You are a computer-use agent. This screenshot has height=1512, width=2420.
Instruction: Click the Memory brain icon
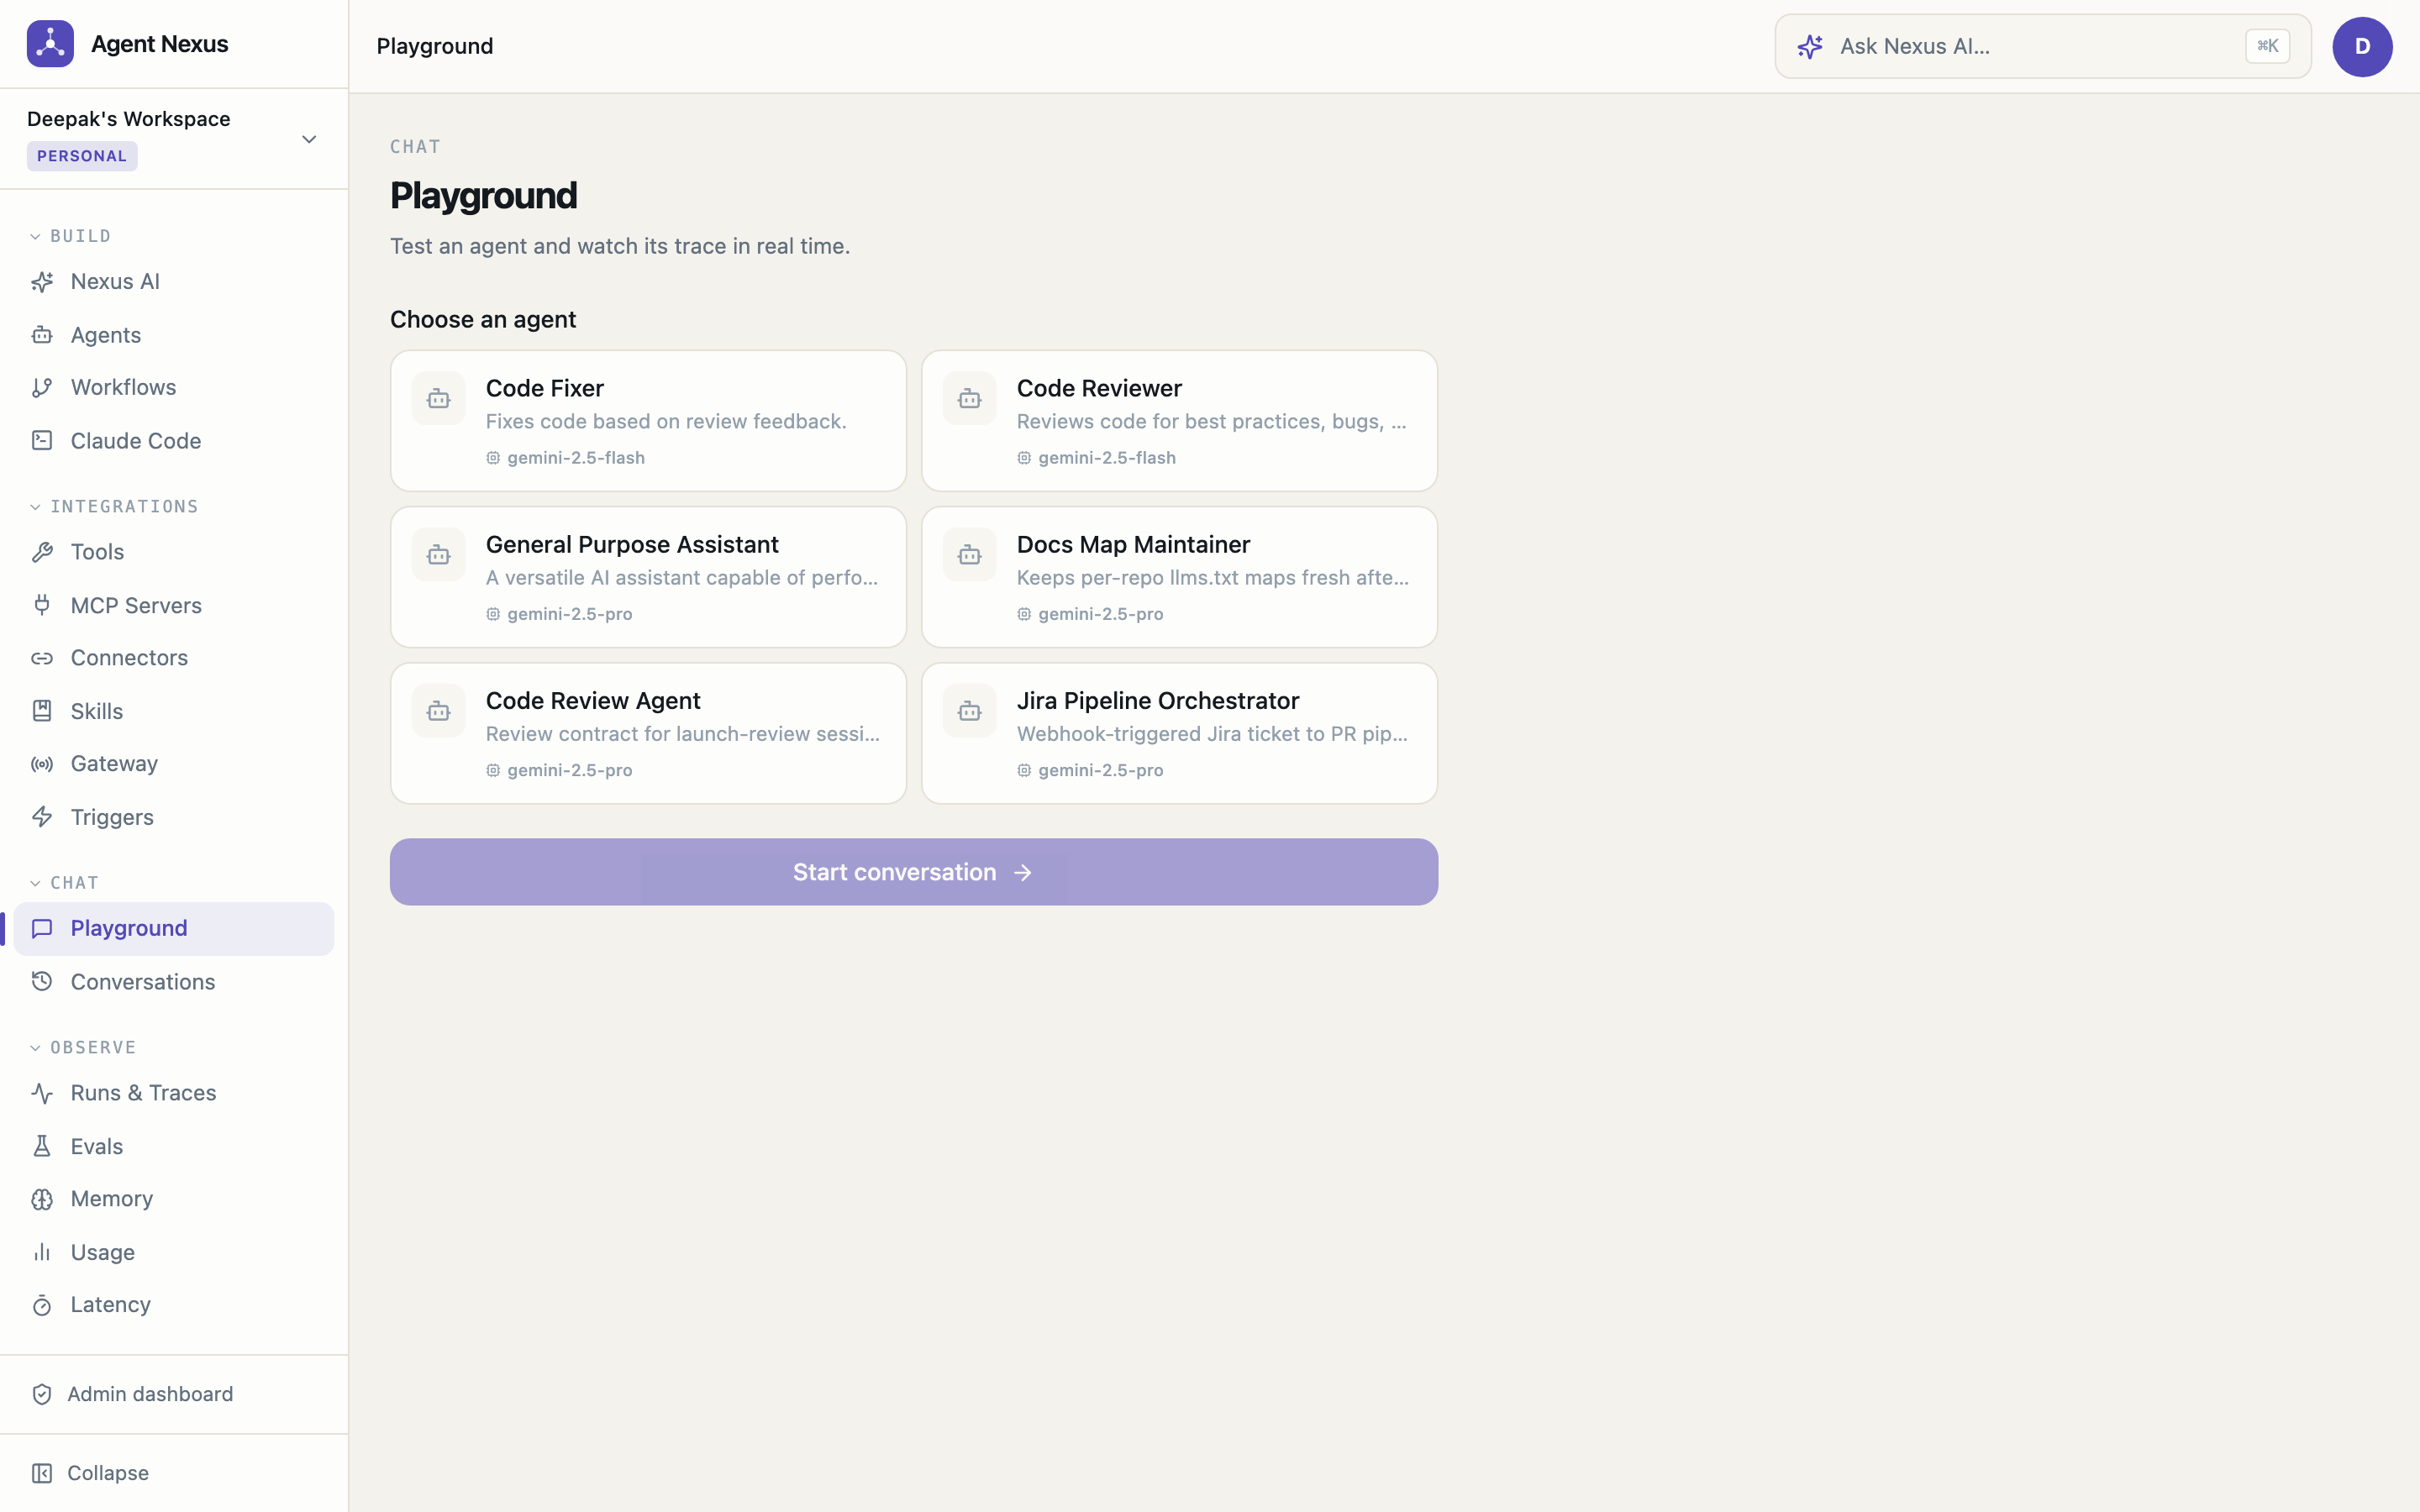[42, 1199]
